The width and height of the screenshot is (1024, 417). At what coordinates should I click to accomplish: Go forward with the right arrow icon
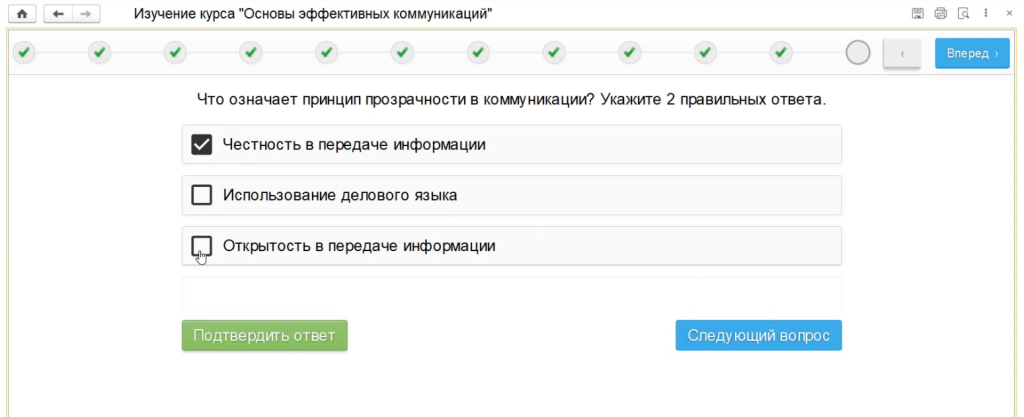click(85, 14)
